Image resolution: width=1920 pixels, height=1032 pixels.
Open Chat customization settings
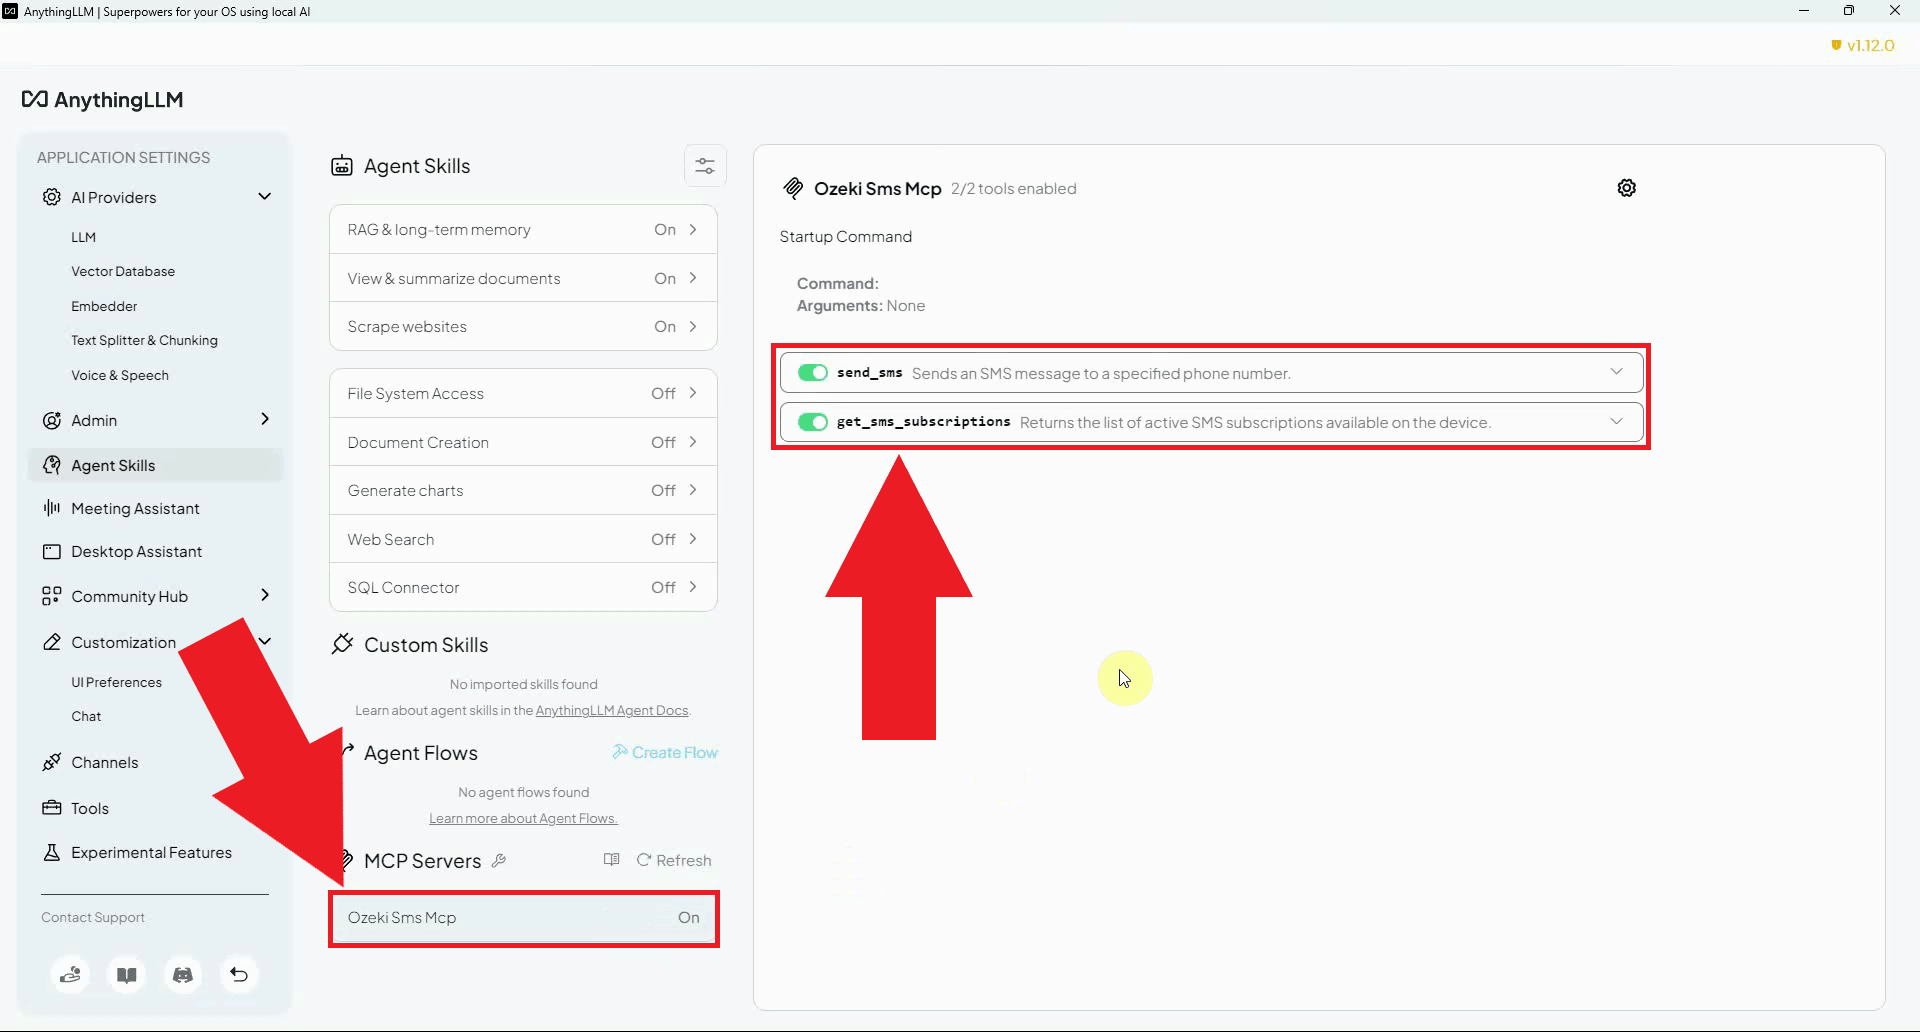pyautogui.click(x=86, y=716)
